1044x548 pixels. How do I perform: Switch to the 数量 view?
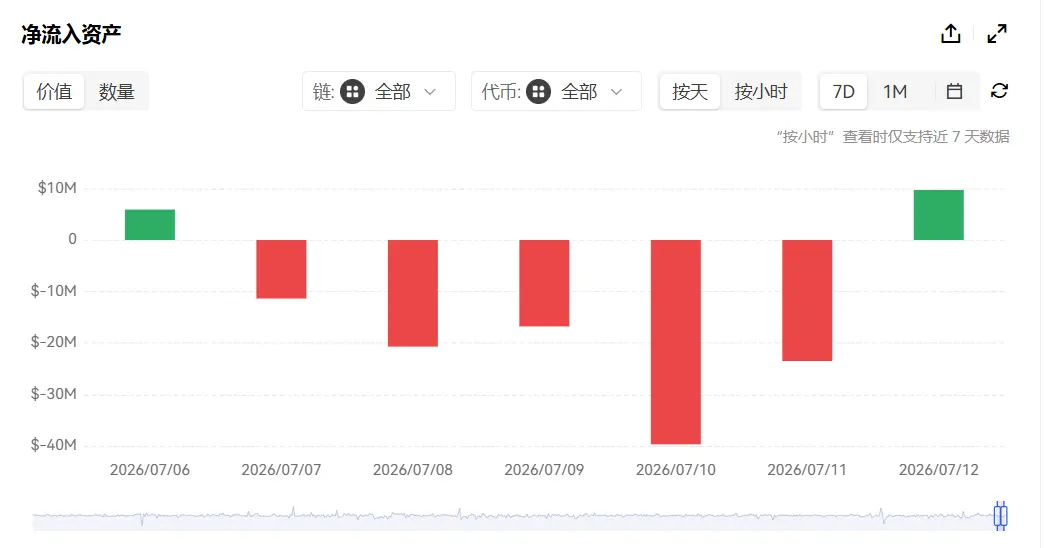117,91
